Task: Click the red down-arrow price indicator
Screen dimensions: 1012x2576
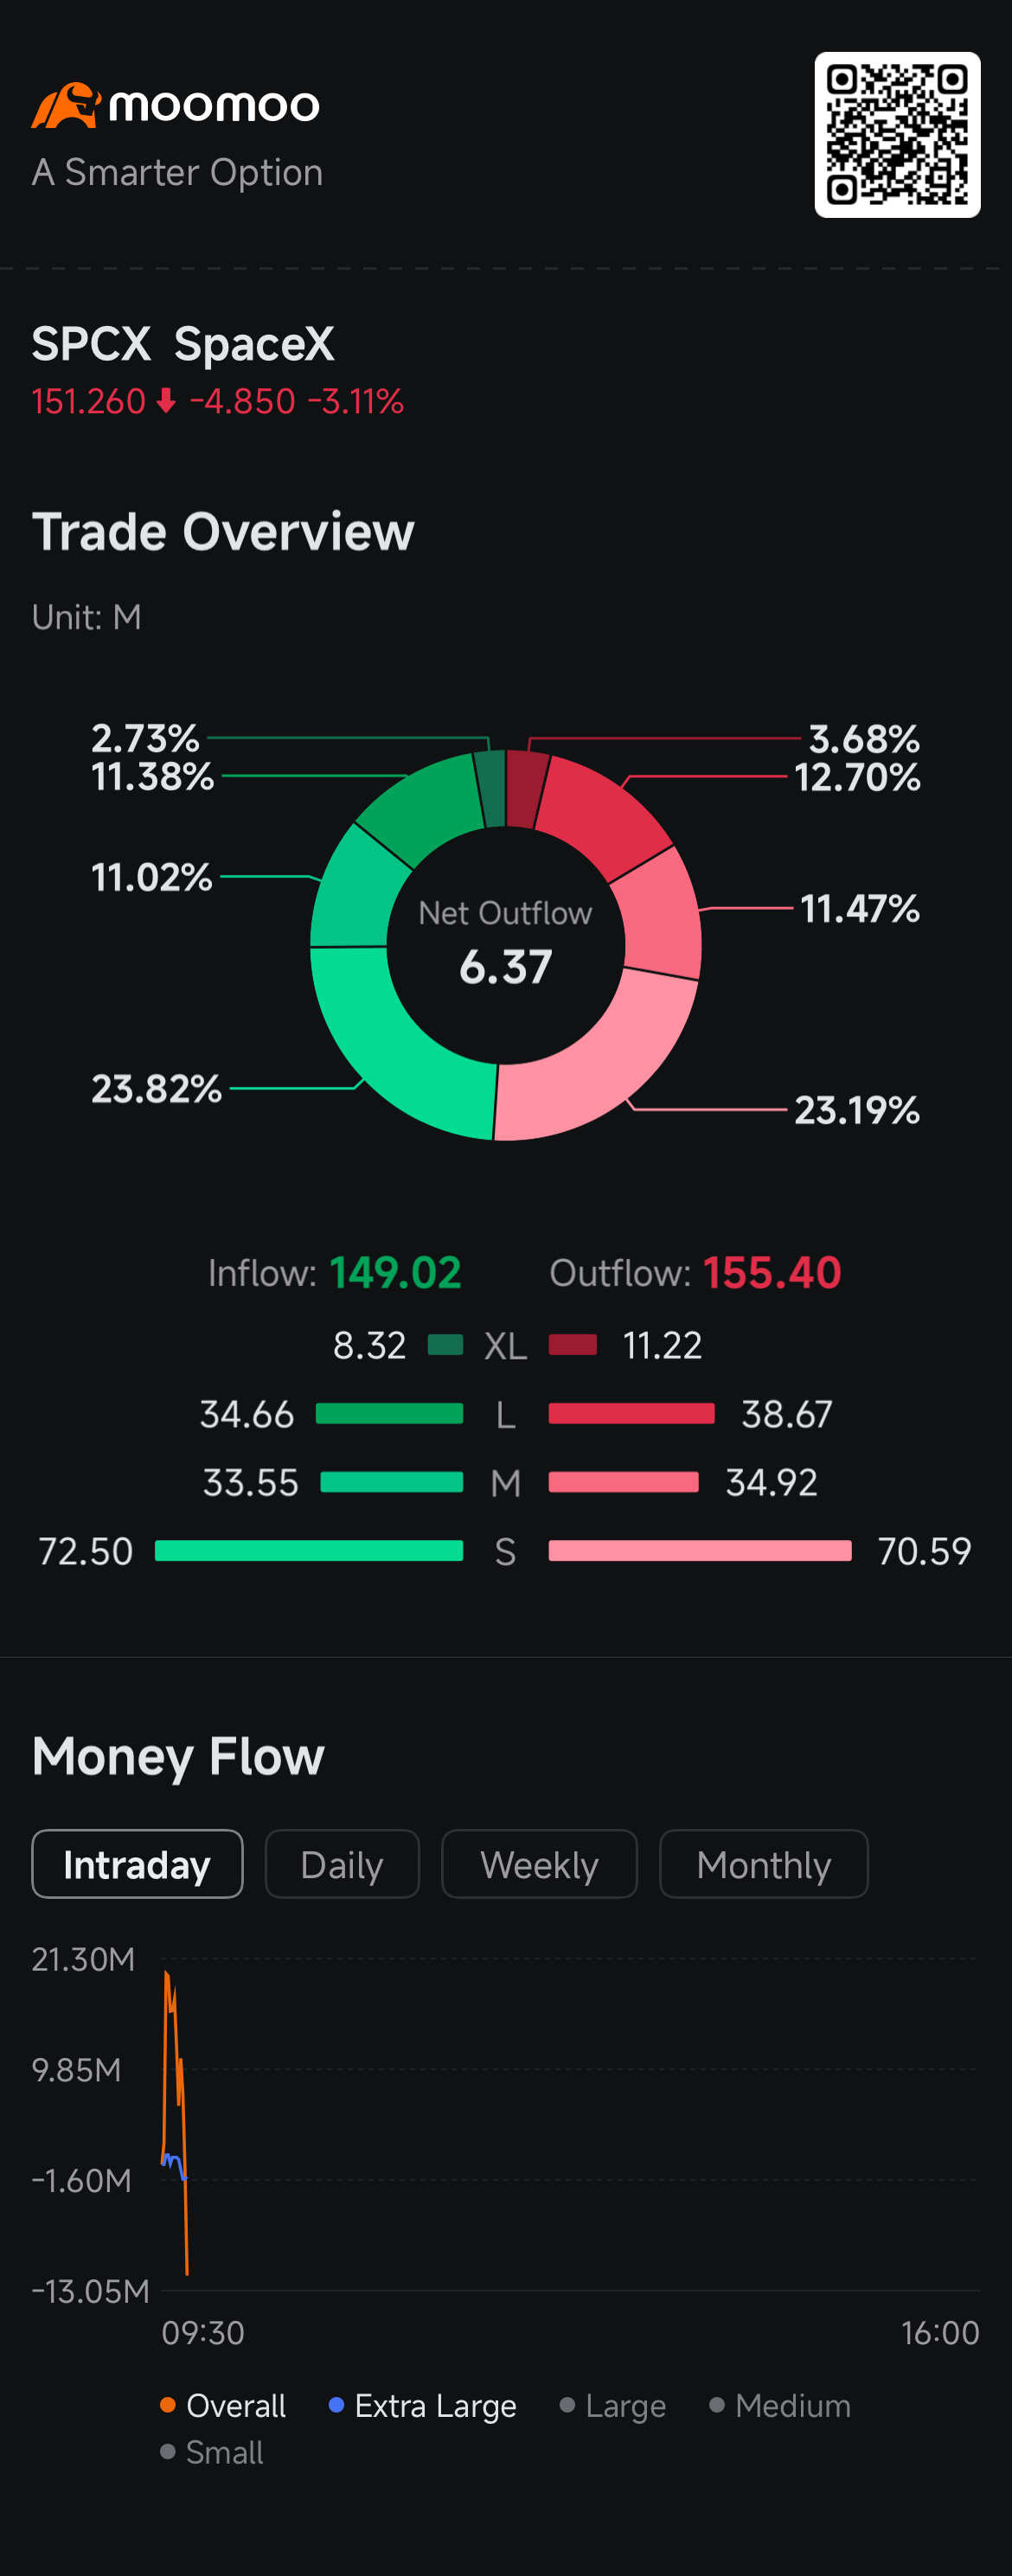Action: [x=166, y=401]
